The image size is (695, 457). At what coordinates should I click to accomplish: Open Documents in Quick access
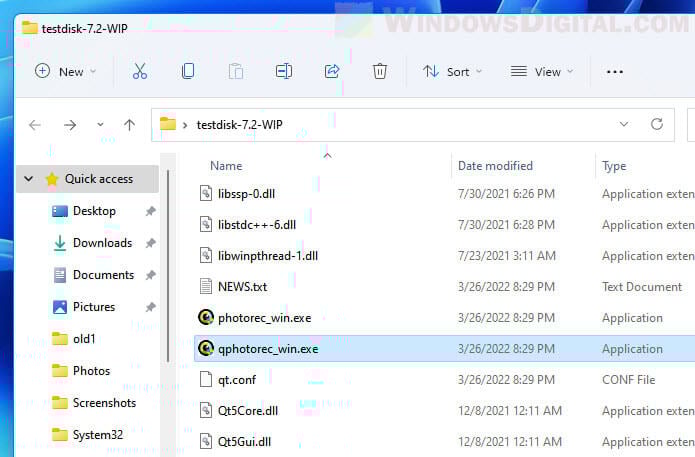click(103, 275)
